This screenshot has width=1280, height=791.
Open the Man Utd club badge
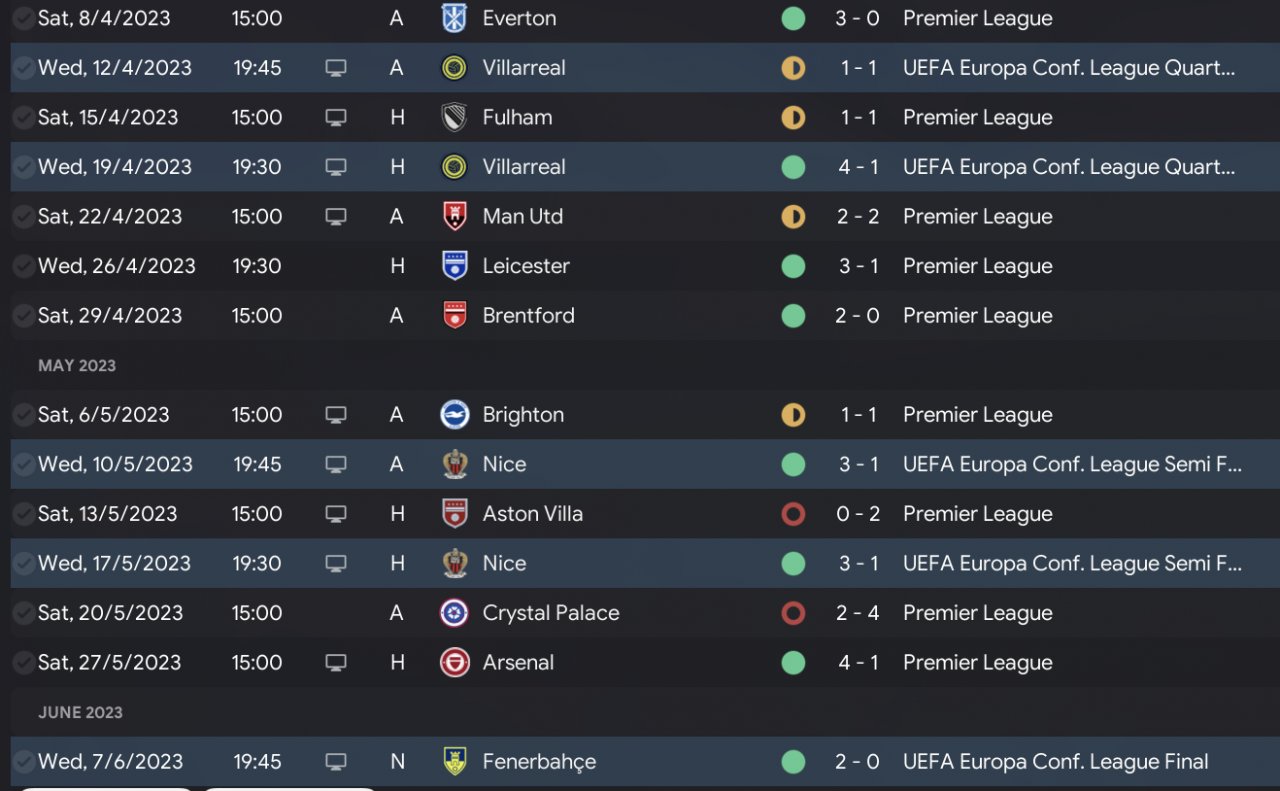[x=454, y=216]
